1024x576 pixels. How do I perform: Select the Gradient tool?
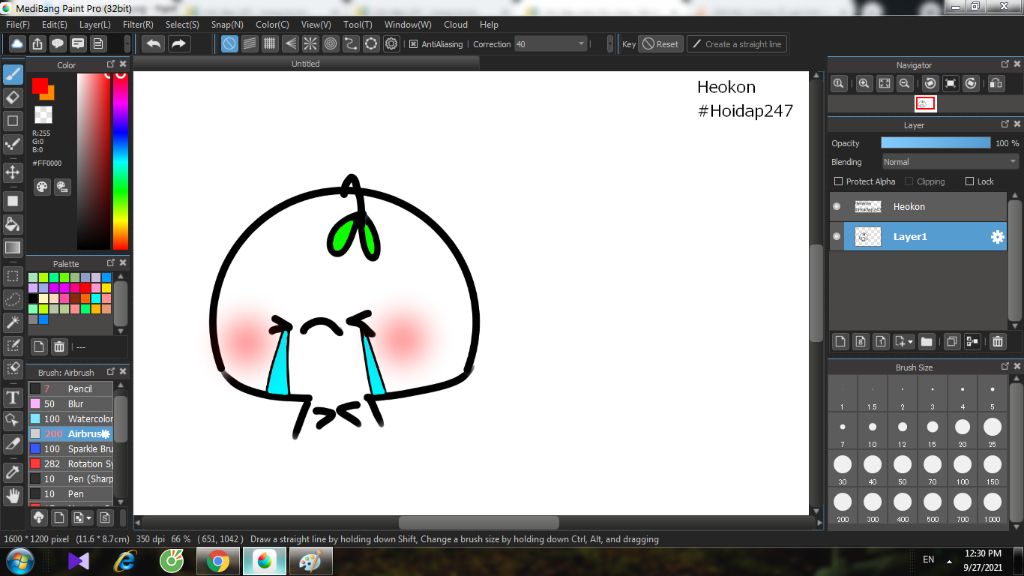tap(13, 248)
